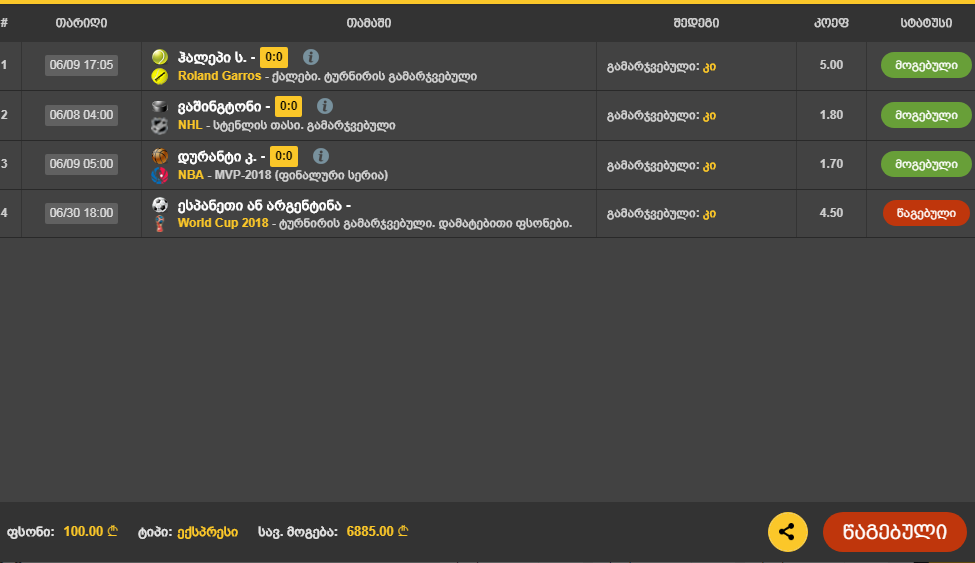Click the info icon next to ჰალეპი ს.
The width and height of the screenshot is (975, 563).
(311, 57)
